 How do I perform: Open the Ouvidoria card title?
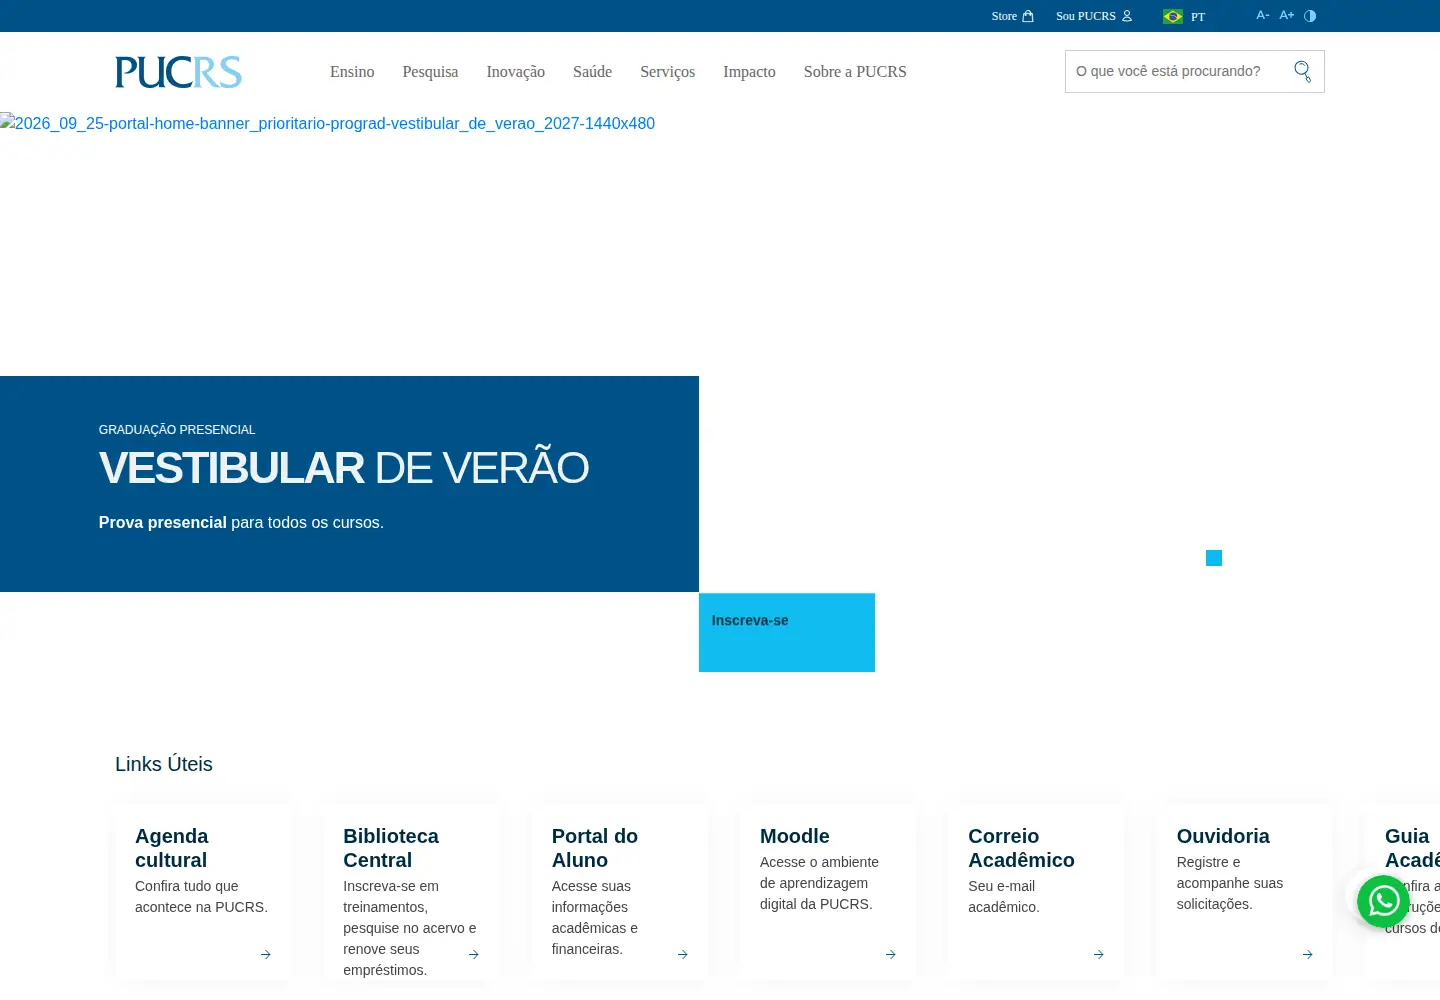pyautogui.click(x=1223, y=836)
